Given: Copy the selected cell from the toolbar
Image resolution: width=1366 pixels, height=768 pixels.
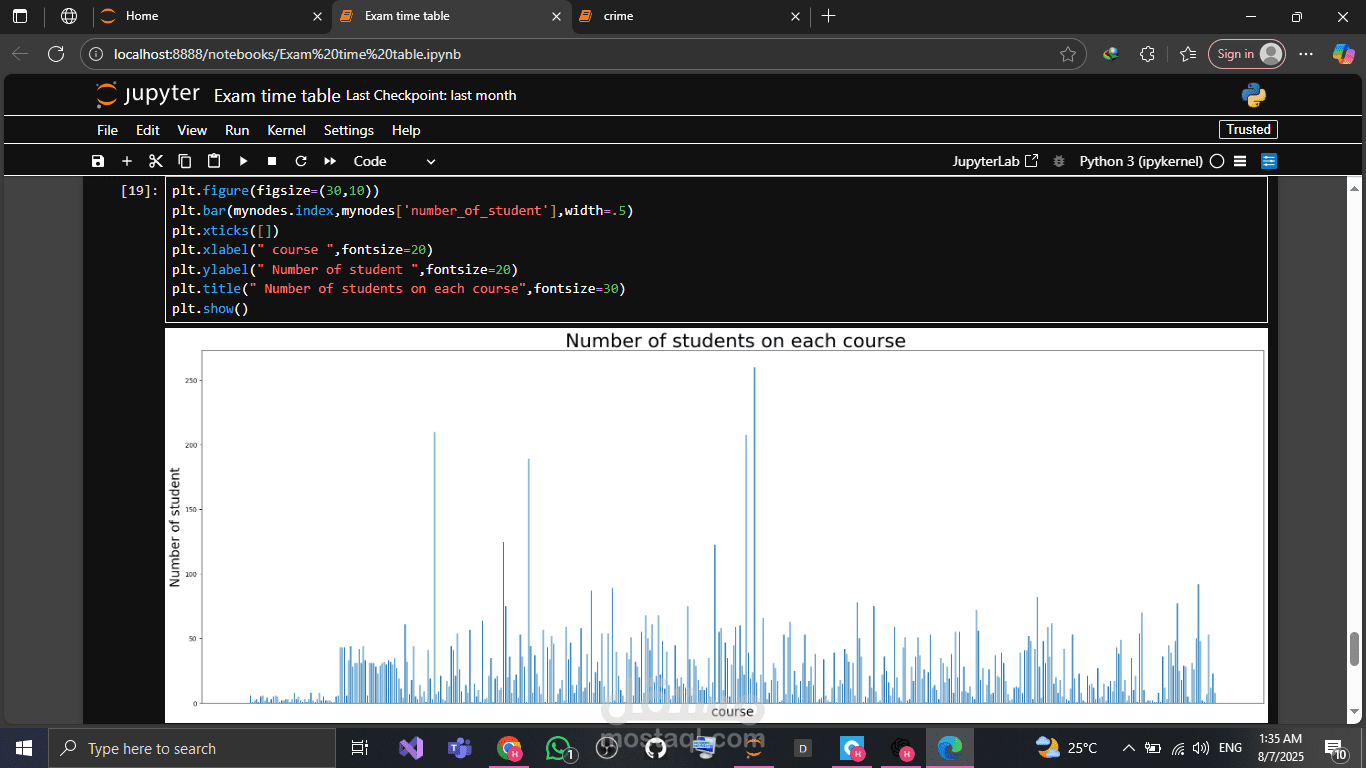Looking at the screenshot, I should [184, 161].
